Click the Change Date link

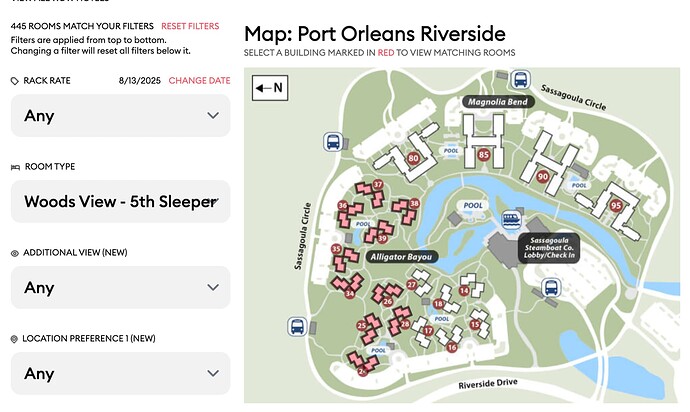coord(199,81)
